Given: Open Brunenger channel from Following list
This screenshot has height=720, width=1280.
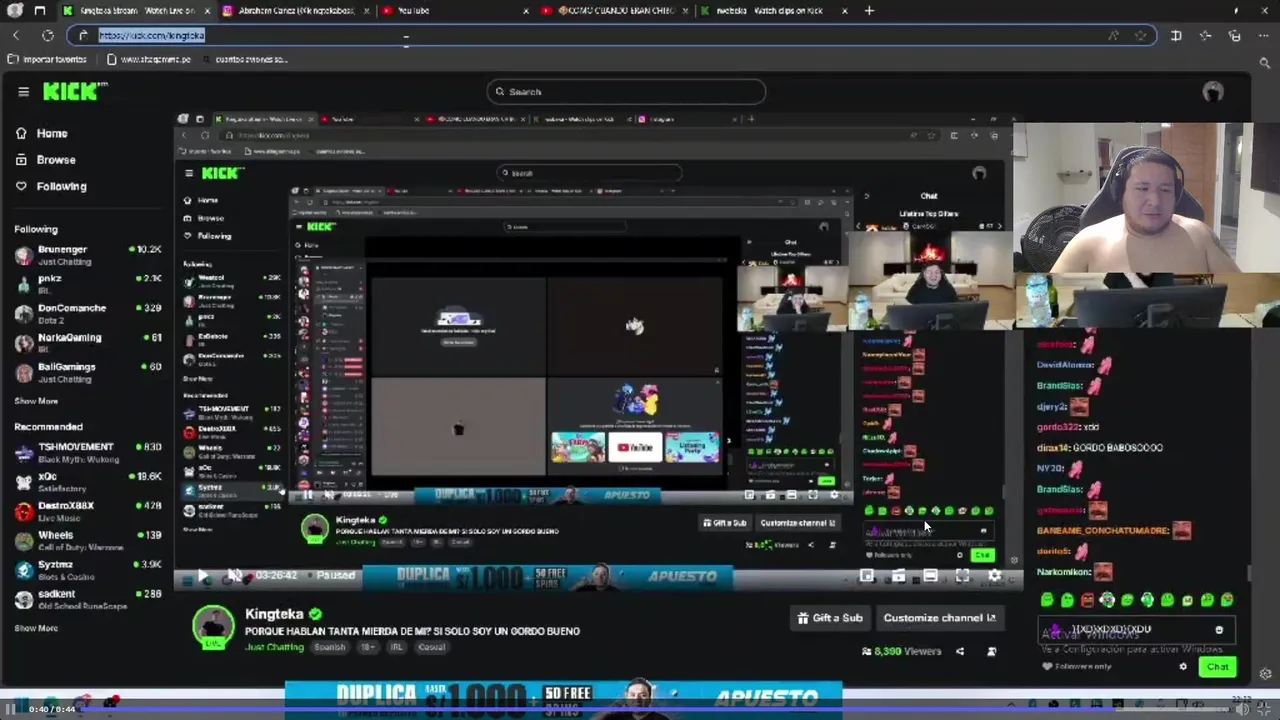Looking at the screenshot, I should [88, 254].
